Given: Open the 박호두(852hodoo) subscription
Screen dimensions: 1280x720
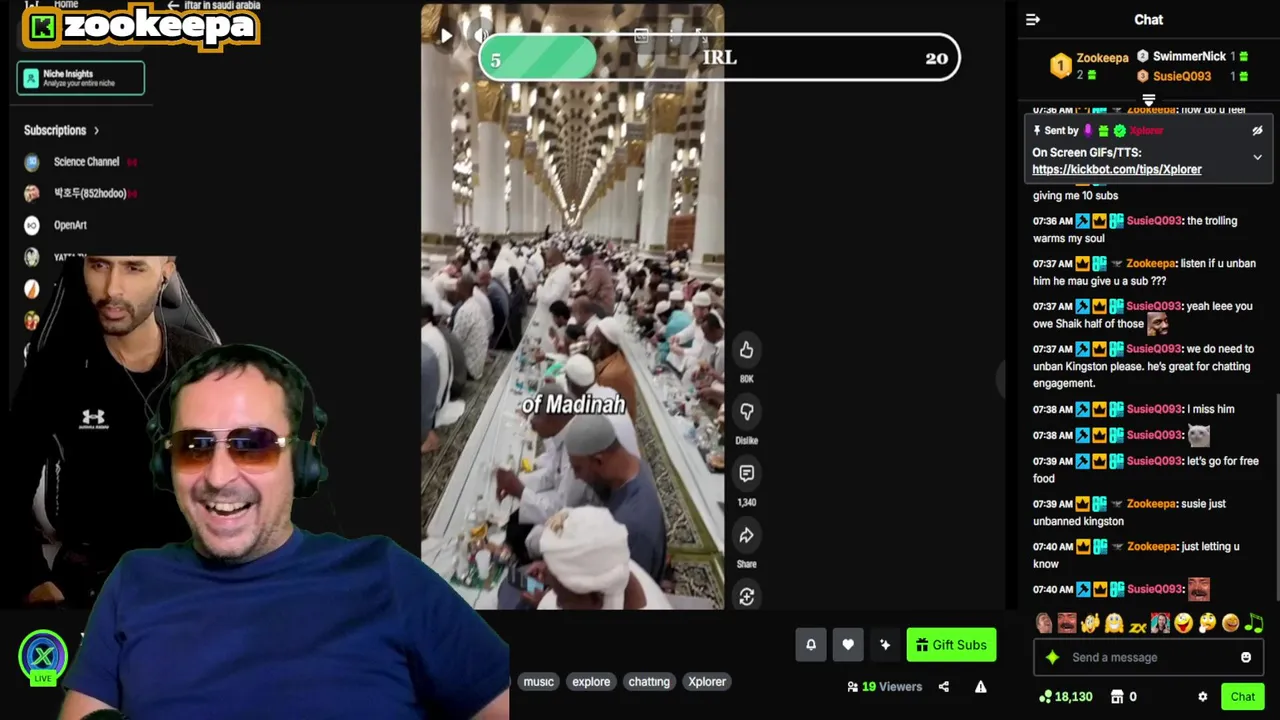Looking at the screenshot, I should [x=90, y=194].
